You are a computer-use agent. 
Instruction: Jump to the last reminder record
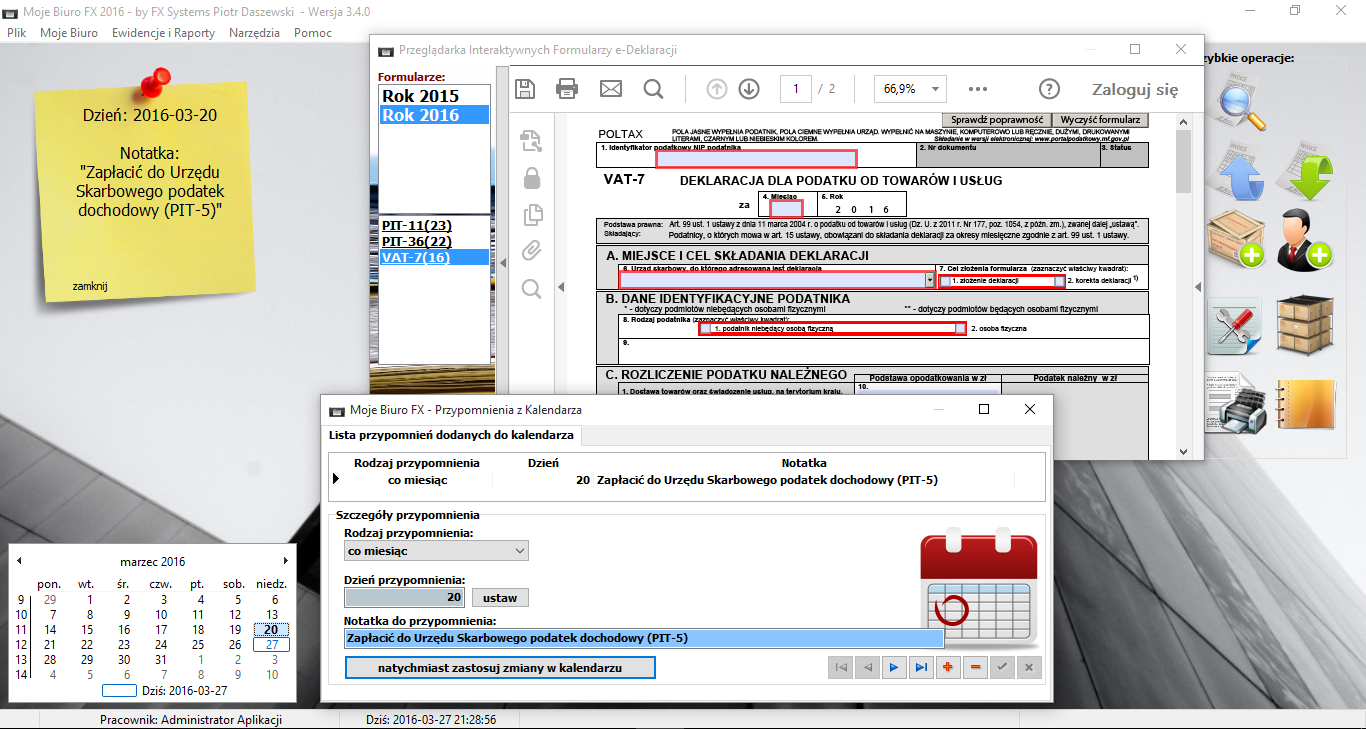(x=921, y=667)
